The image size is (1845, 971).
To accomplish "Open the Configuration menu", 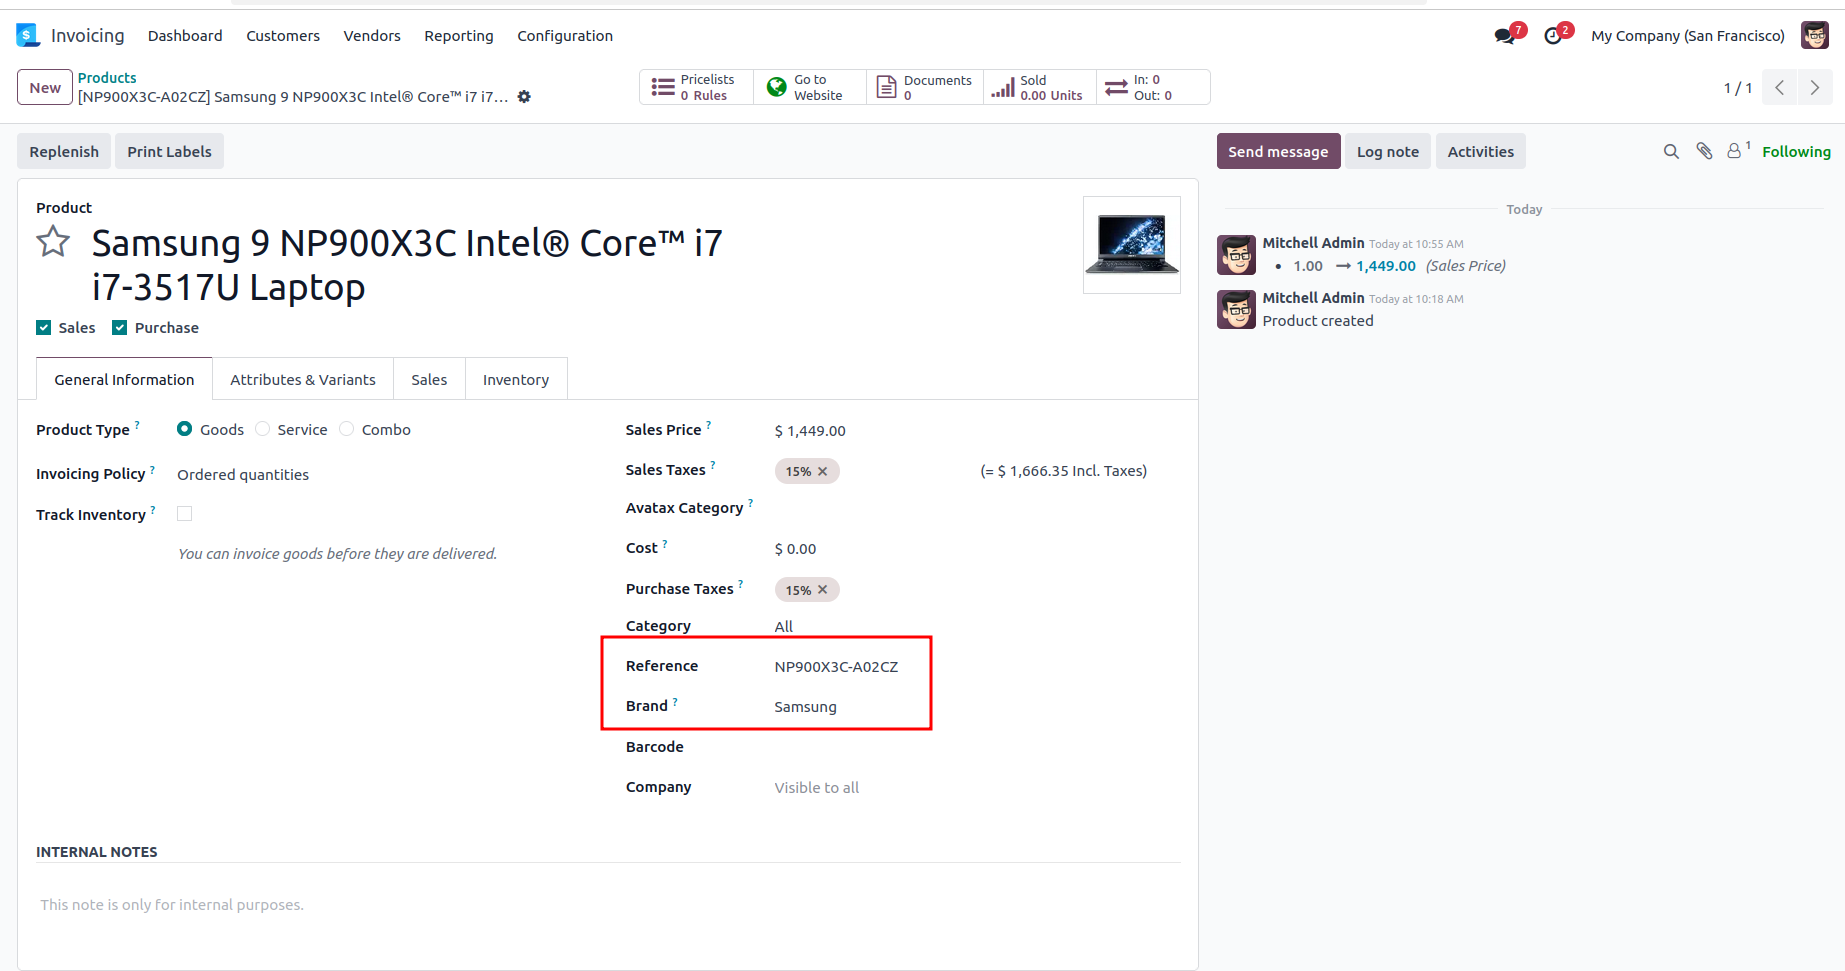I will (x=565, y=36).
